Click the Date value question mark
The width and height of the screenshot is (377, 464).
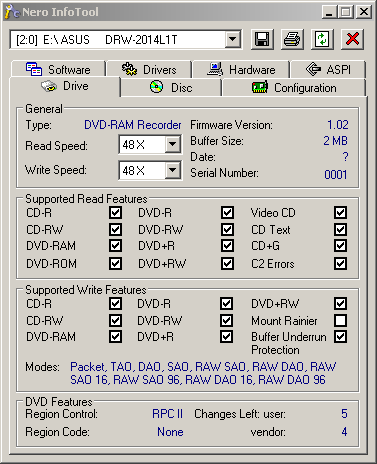tap(346, 157)
